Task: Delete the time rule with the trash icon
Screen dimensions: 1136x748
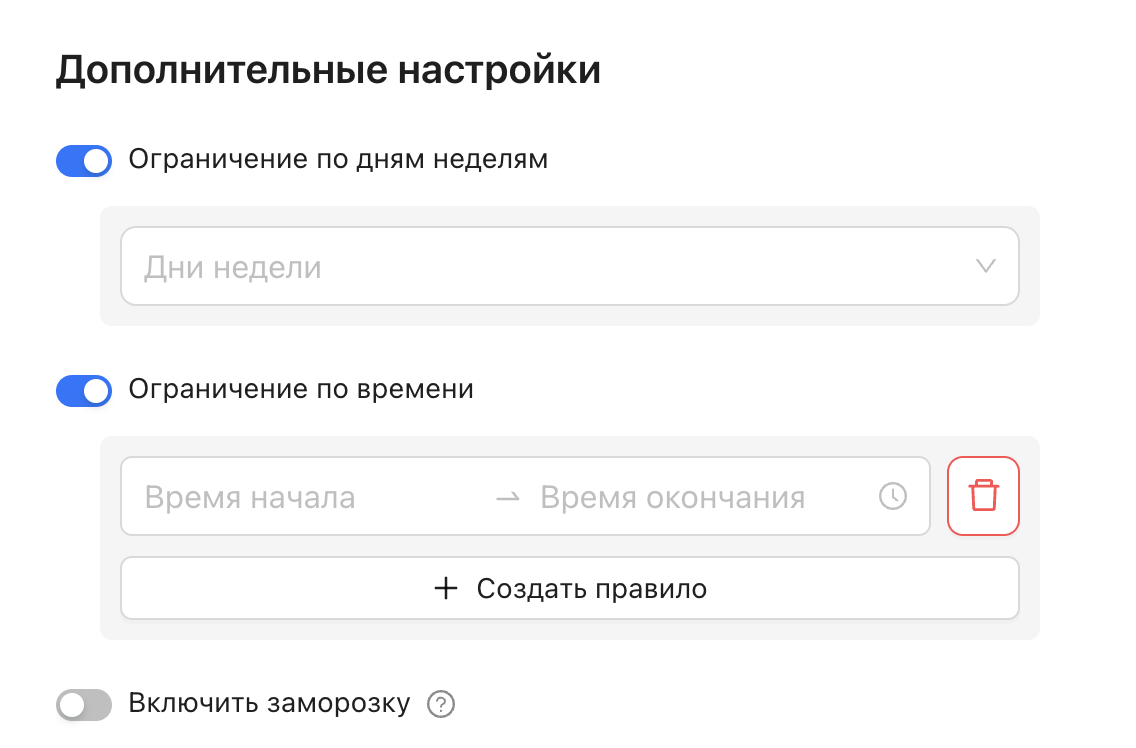Action: [983, 496]
